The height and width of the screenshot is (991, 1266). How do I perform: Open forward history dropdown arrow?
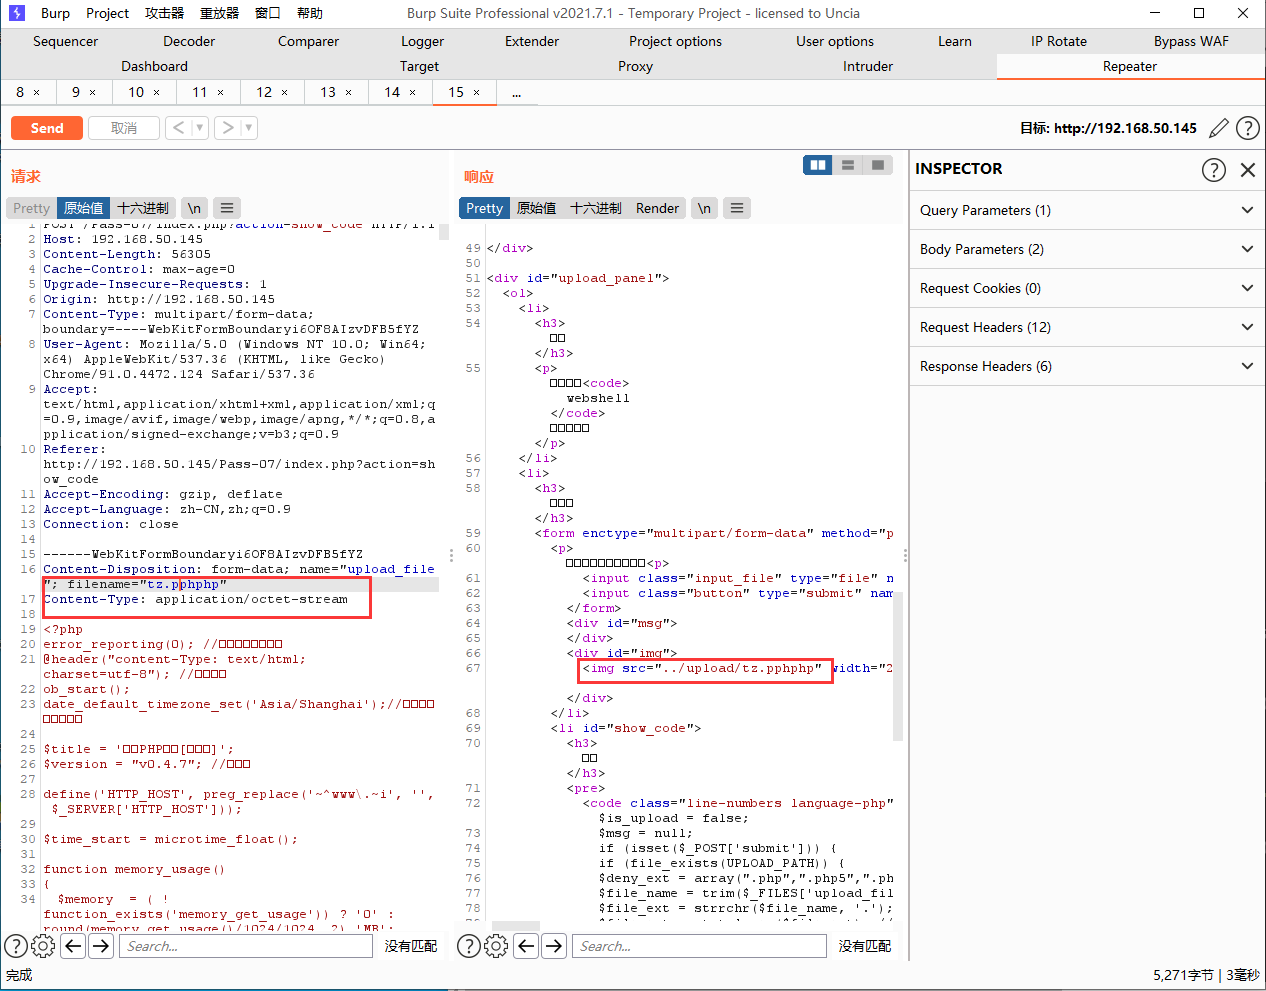click(x=249, y=128)
